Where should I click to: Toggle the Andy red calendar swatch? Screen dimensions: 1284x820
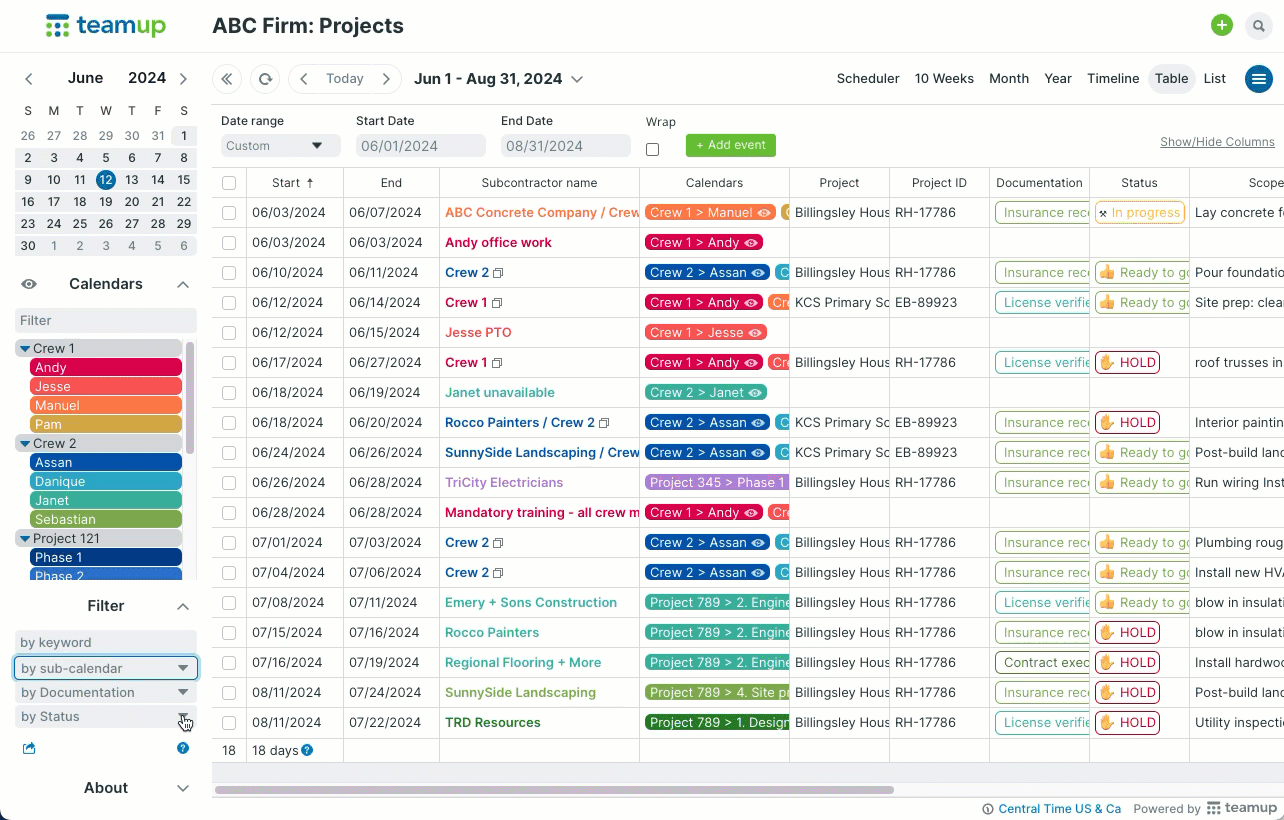click(106, 368)
